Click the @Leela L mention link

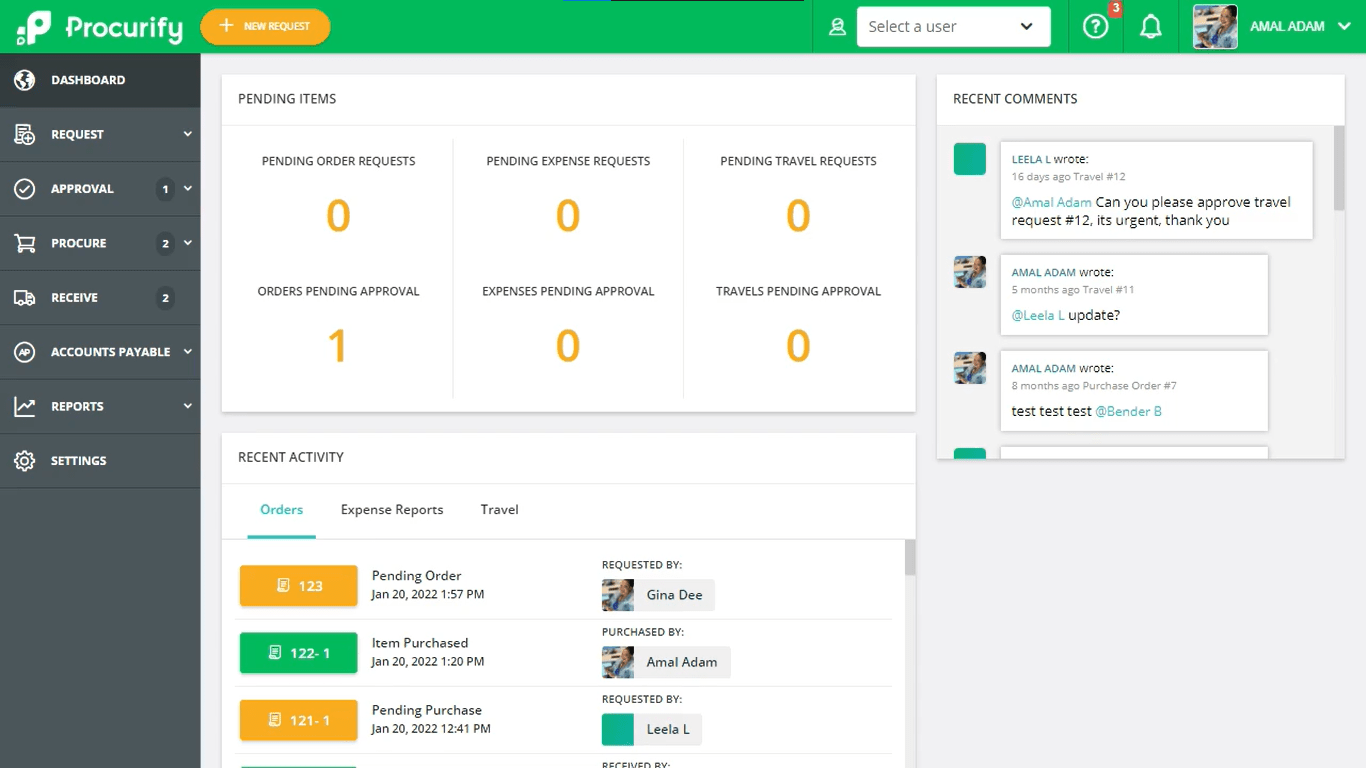click(x=1038, y=315)
